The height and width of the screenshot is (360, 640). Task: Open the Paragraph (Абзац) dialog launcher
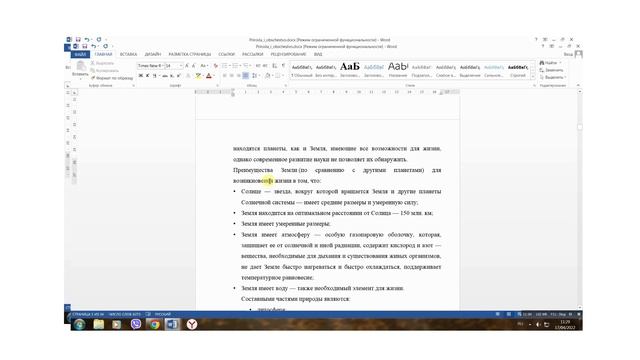pyautogui.click(x=285, y=86)
